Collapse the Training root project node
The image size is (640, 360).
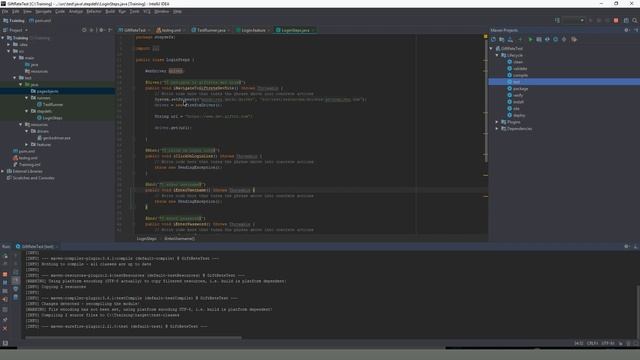click(x=3, y=38)
